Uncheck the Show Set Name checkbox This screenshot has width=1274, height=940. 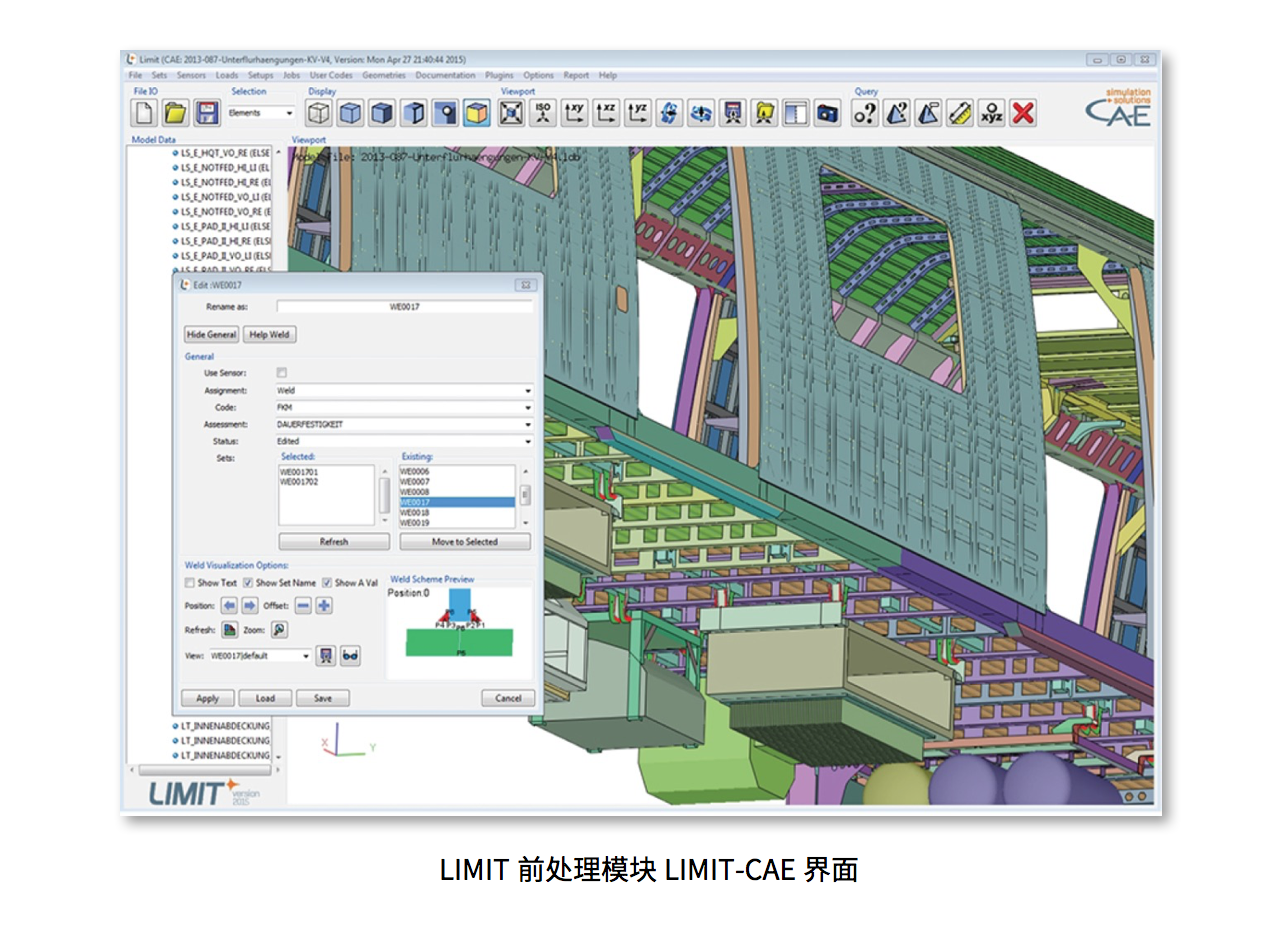tap(249, 582)
